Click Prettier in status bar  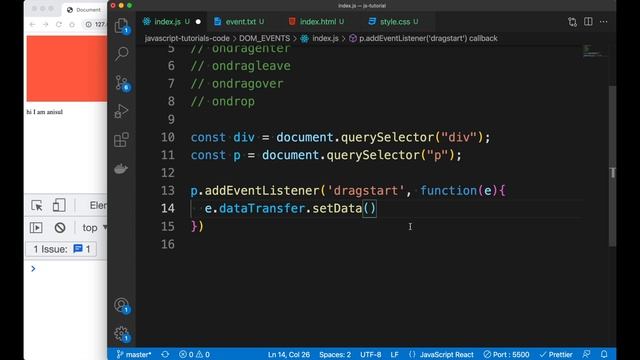[x=556, y=354]
